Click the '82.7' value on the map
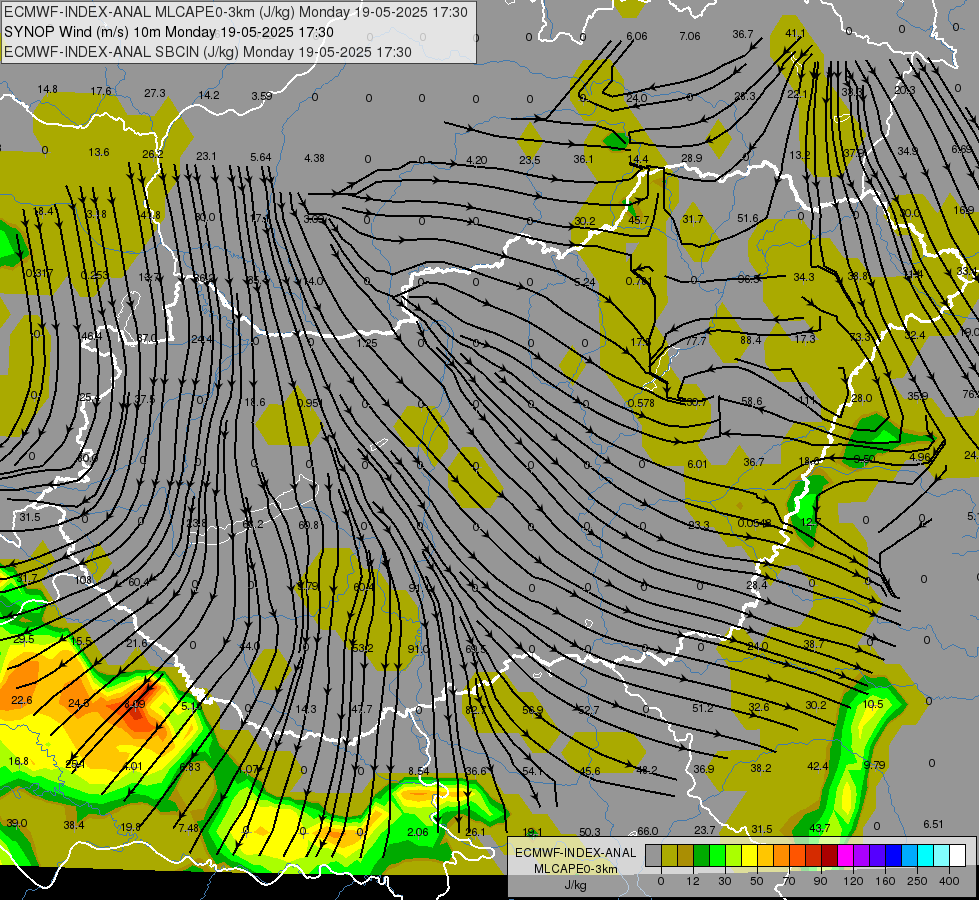Screen dimensions: 979x900 [476, 710]
